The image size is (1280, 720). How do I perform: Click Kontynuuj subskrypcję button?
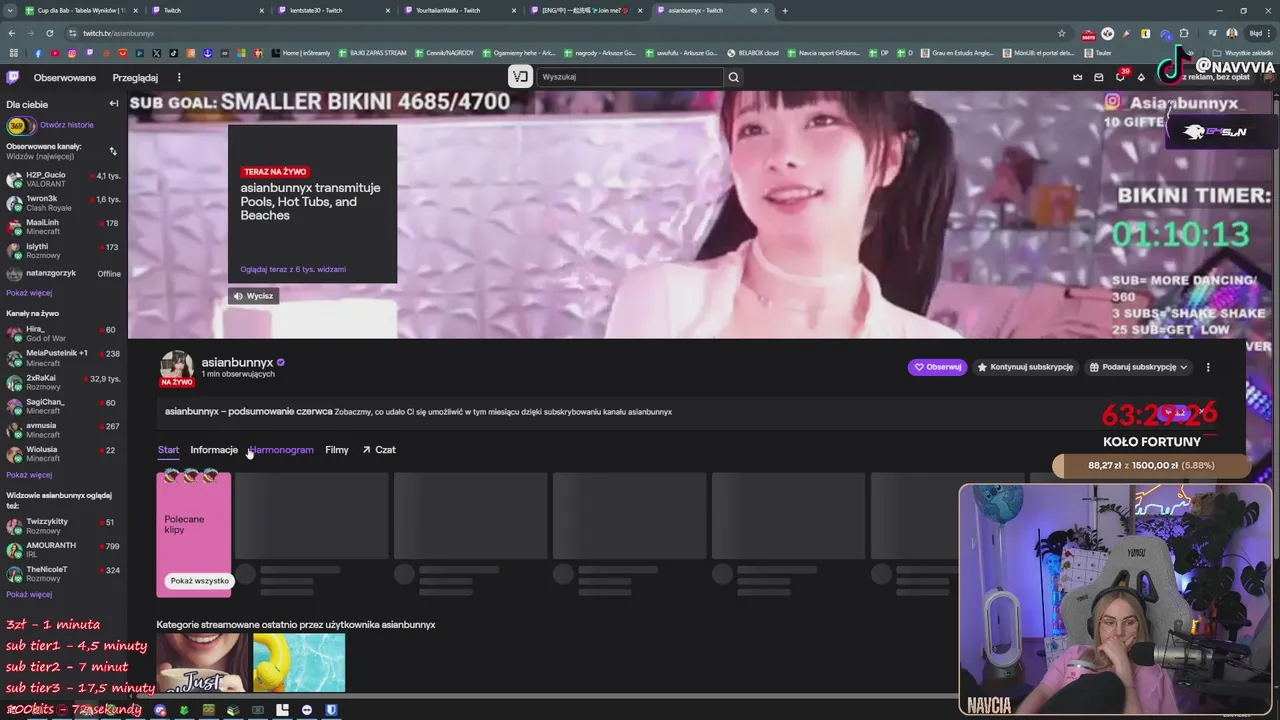coord(1025,367)
